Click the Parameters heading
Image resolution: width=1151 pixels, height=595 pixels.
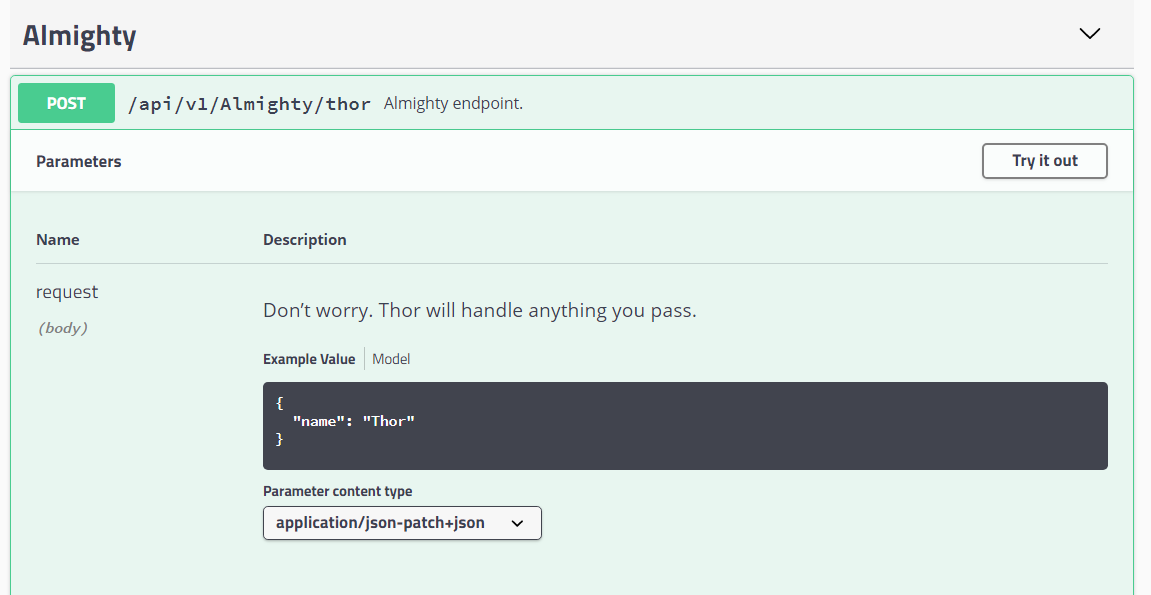78,160
